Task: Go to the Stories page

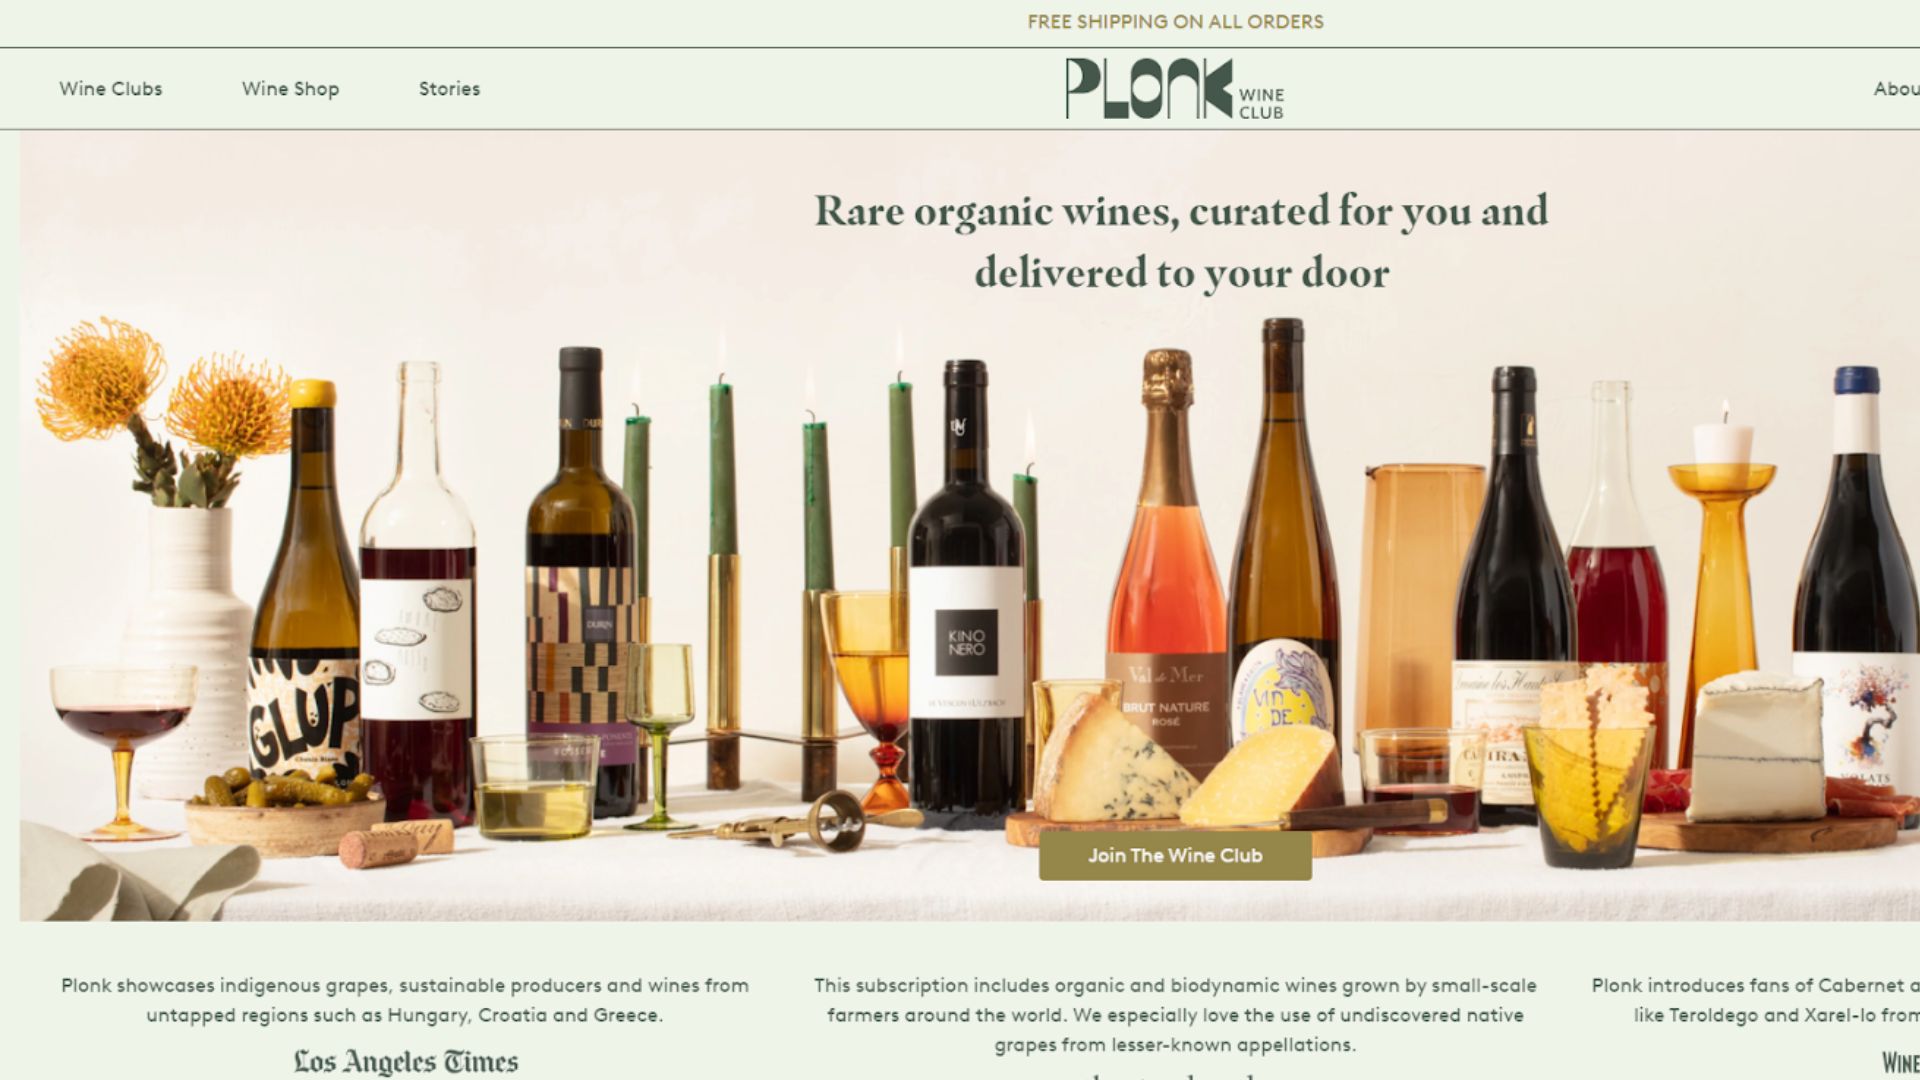Action: coord(449,89)
